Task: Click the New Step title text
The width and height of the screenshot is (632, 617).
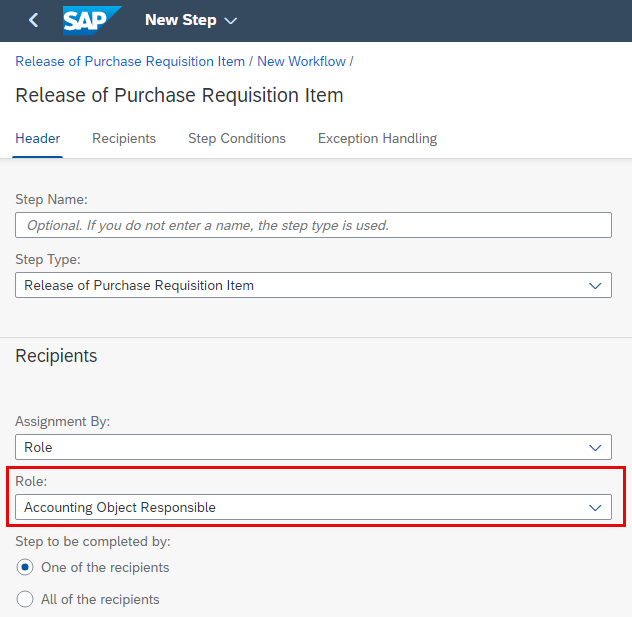Action: point(181,20)
